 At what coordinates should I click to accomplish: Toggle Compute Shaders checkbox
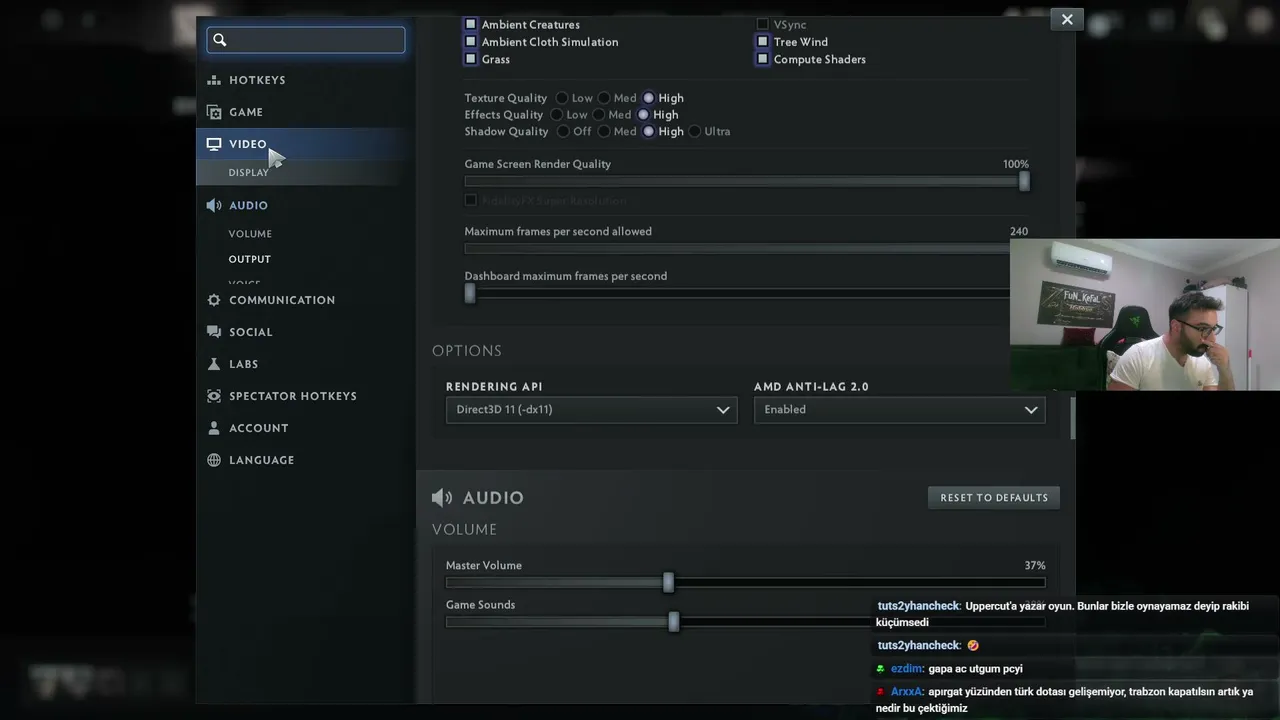[763, 59]
